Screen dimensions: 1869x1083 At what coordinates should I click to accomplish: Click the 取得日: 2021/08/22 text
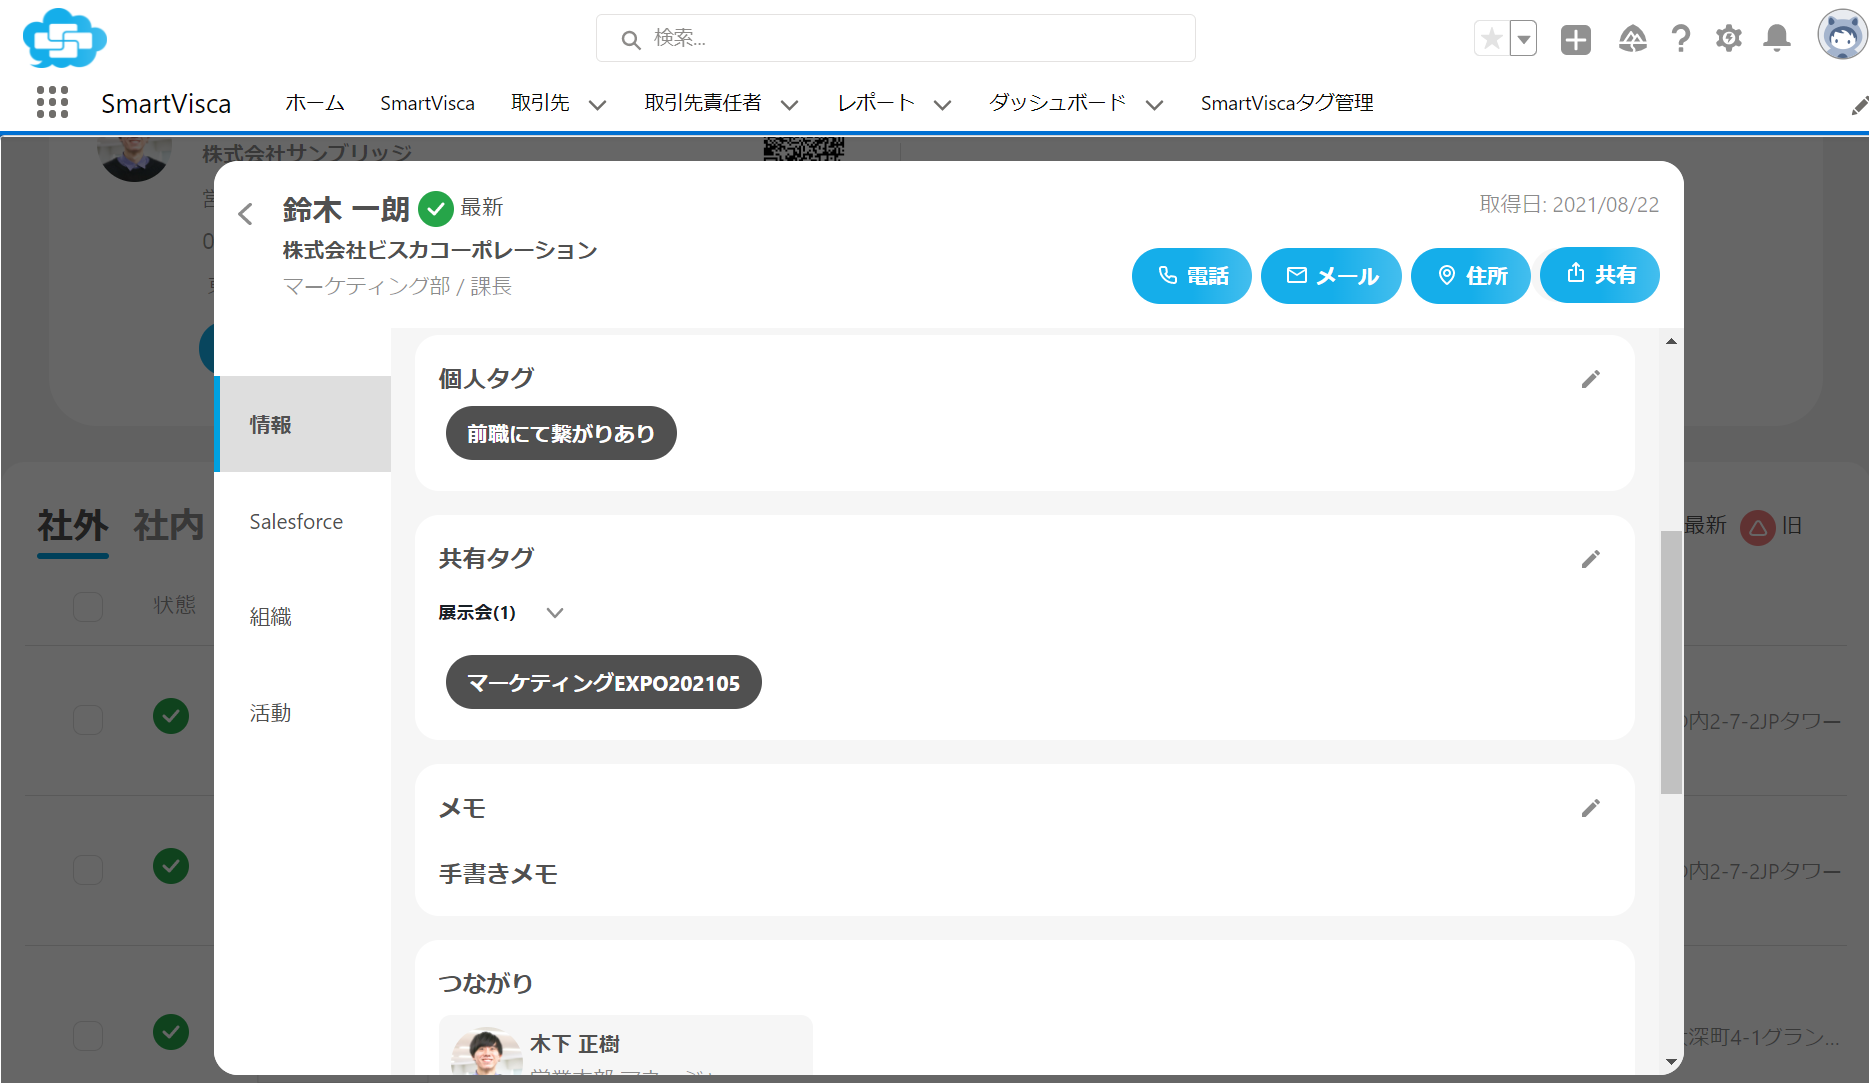(1569, 205)
